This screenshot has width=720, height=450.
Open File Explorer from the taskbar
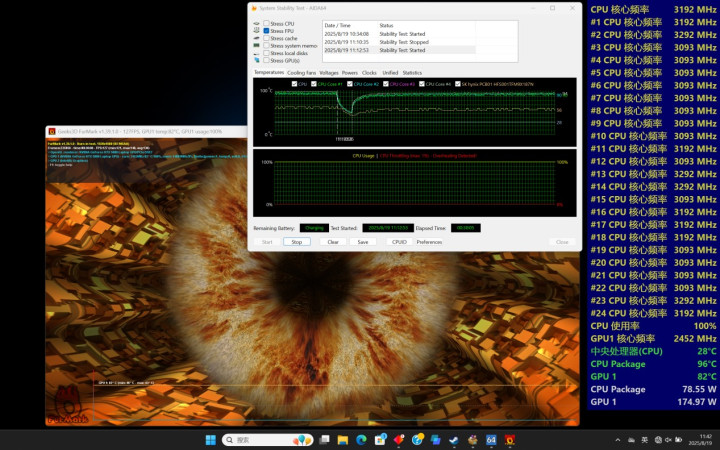click(x=343, y=440)
